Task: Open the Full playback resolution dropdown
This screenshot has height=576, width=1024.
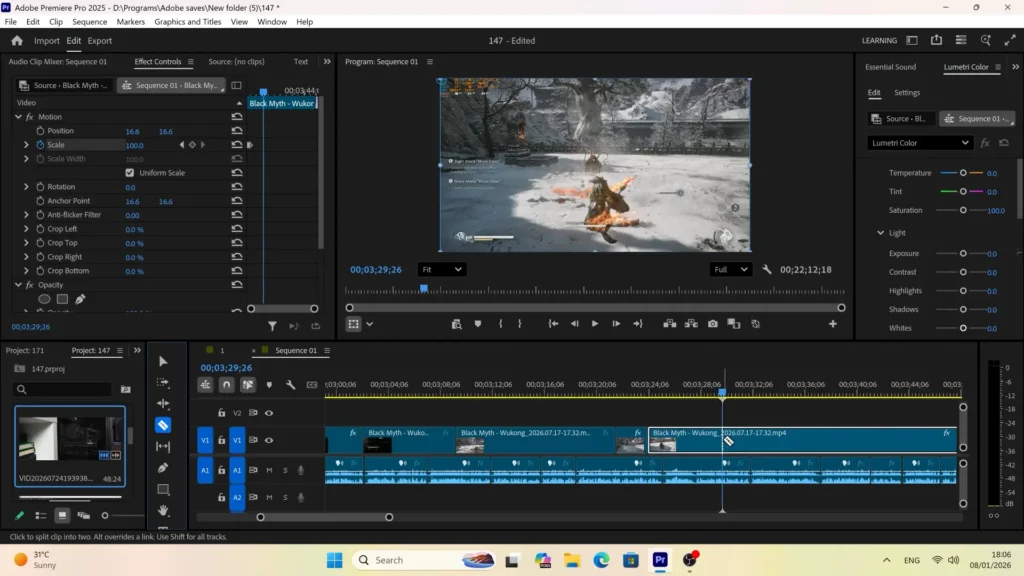Action: click(731, 270)
